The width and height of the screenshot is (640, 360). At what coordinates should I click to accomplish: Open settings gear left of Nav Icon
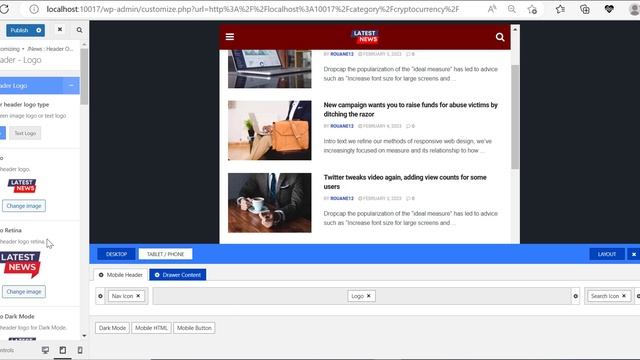pyautogui.click(x=100, y=296)
